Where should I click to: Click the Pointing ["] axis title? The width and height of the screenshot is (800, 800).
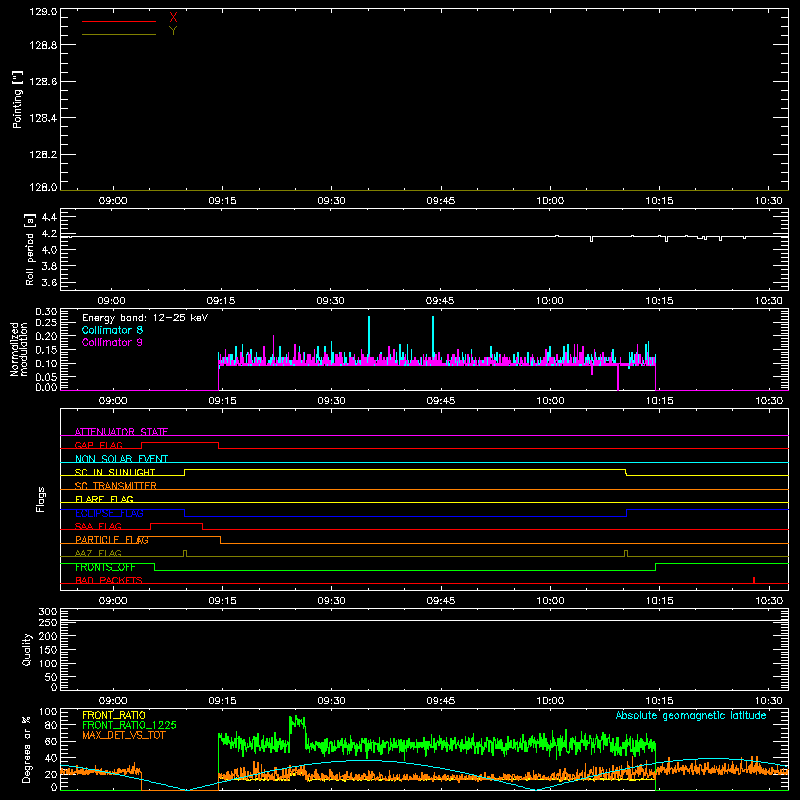17,99
